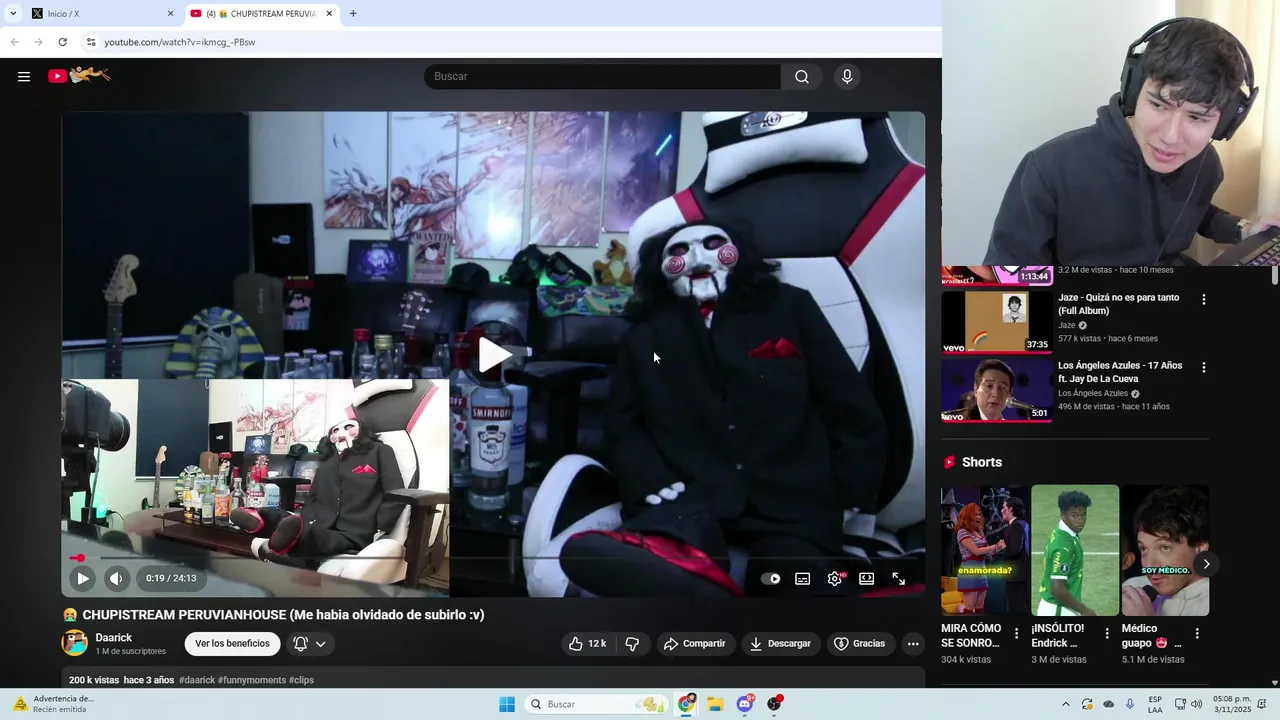Dislike the video with thumbs down

click(632, 643)
